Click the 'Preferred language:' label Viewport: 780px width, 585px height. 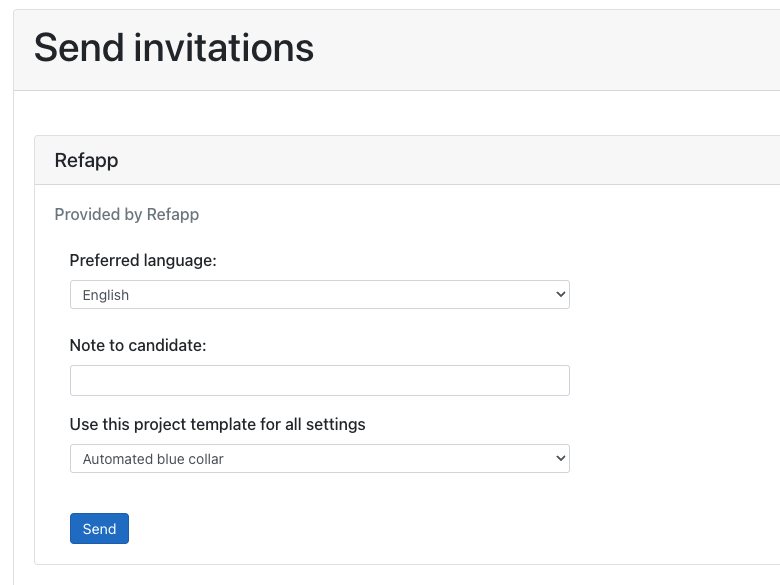[143, 261]
